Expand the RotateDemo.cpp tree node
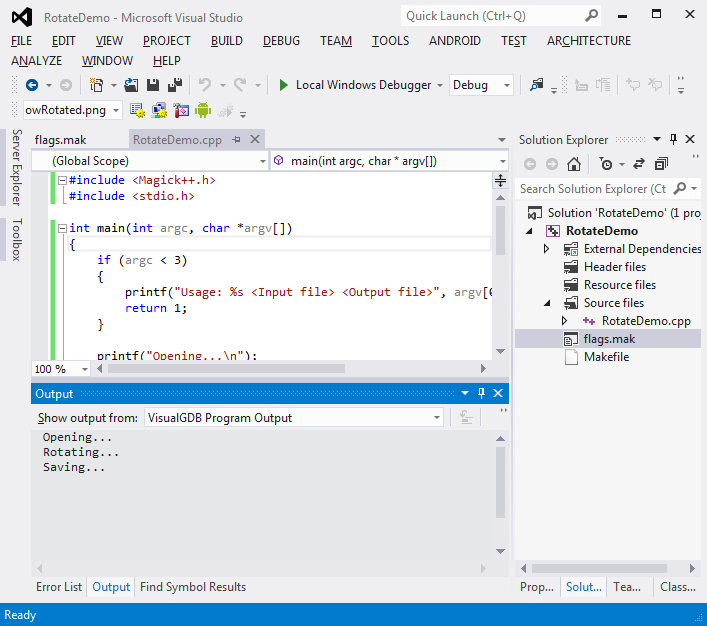The height and width of the screenshot is (626, 707). click(x=564, y=321)
